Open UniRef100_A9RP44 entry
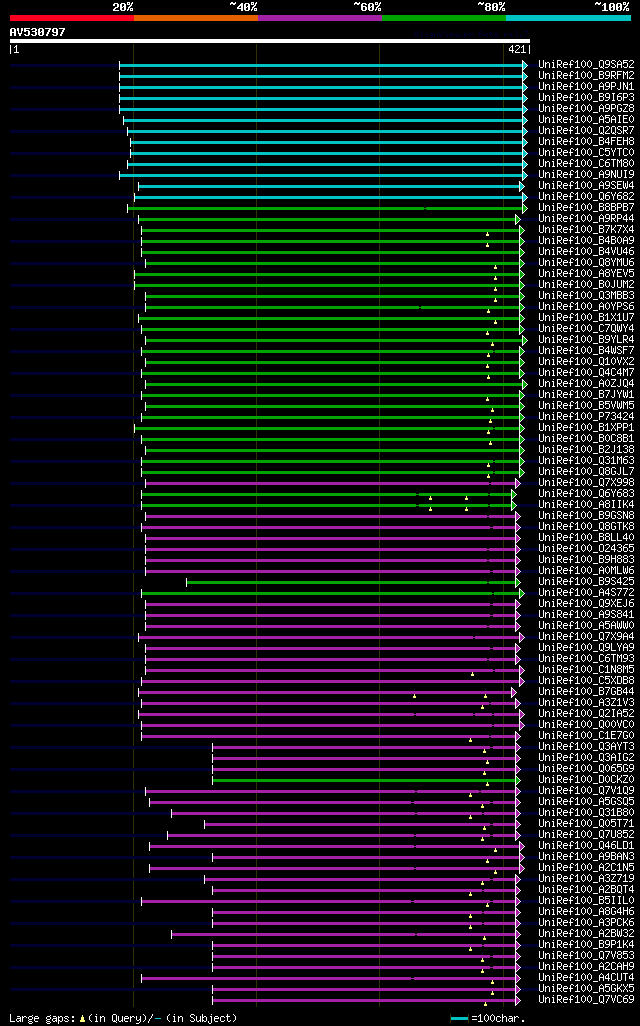 coord(586,219)
